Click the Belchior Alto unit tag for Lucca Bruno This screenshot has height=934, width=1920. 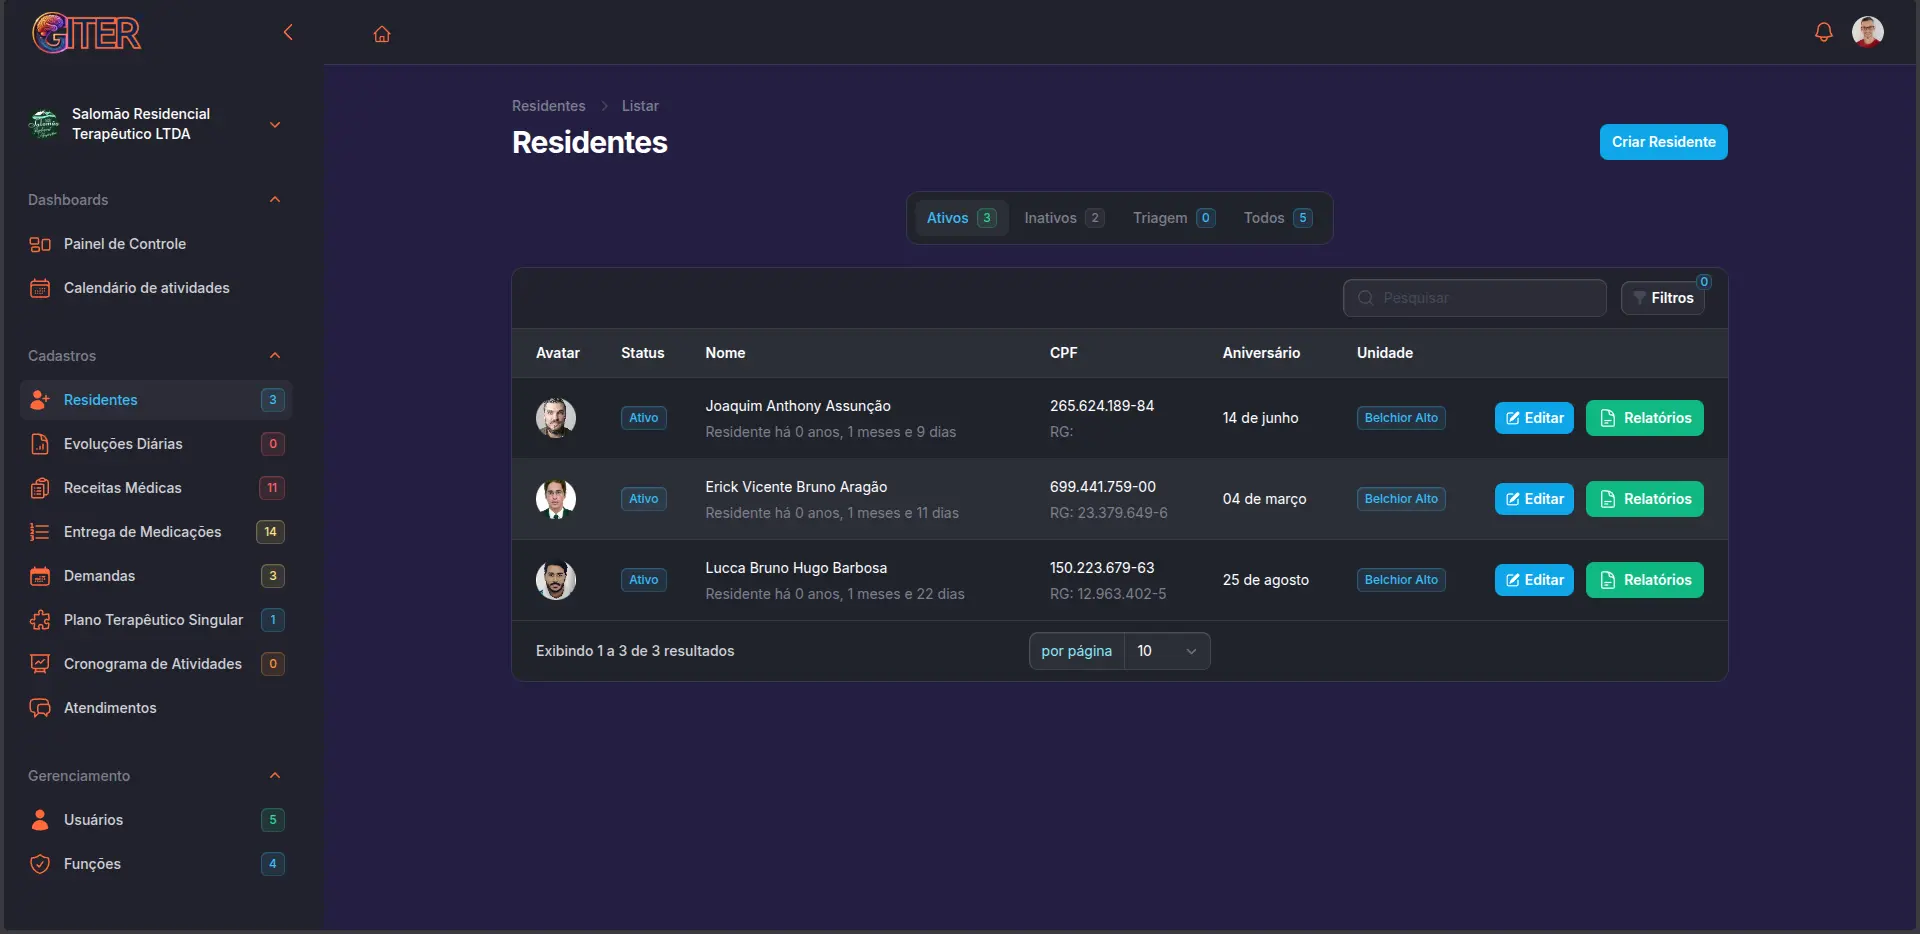coord(1400,579)
